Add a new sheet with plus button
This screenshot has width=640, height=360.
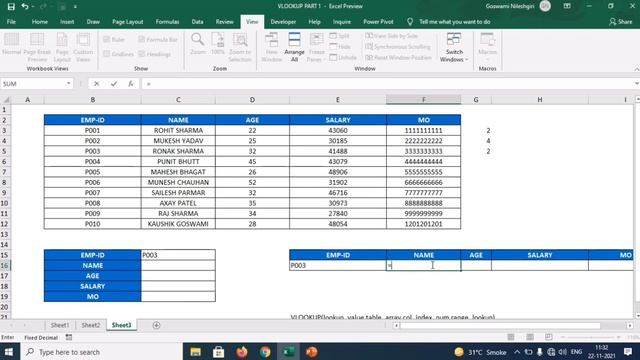(156, 325)
